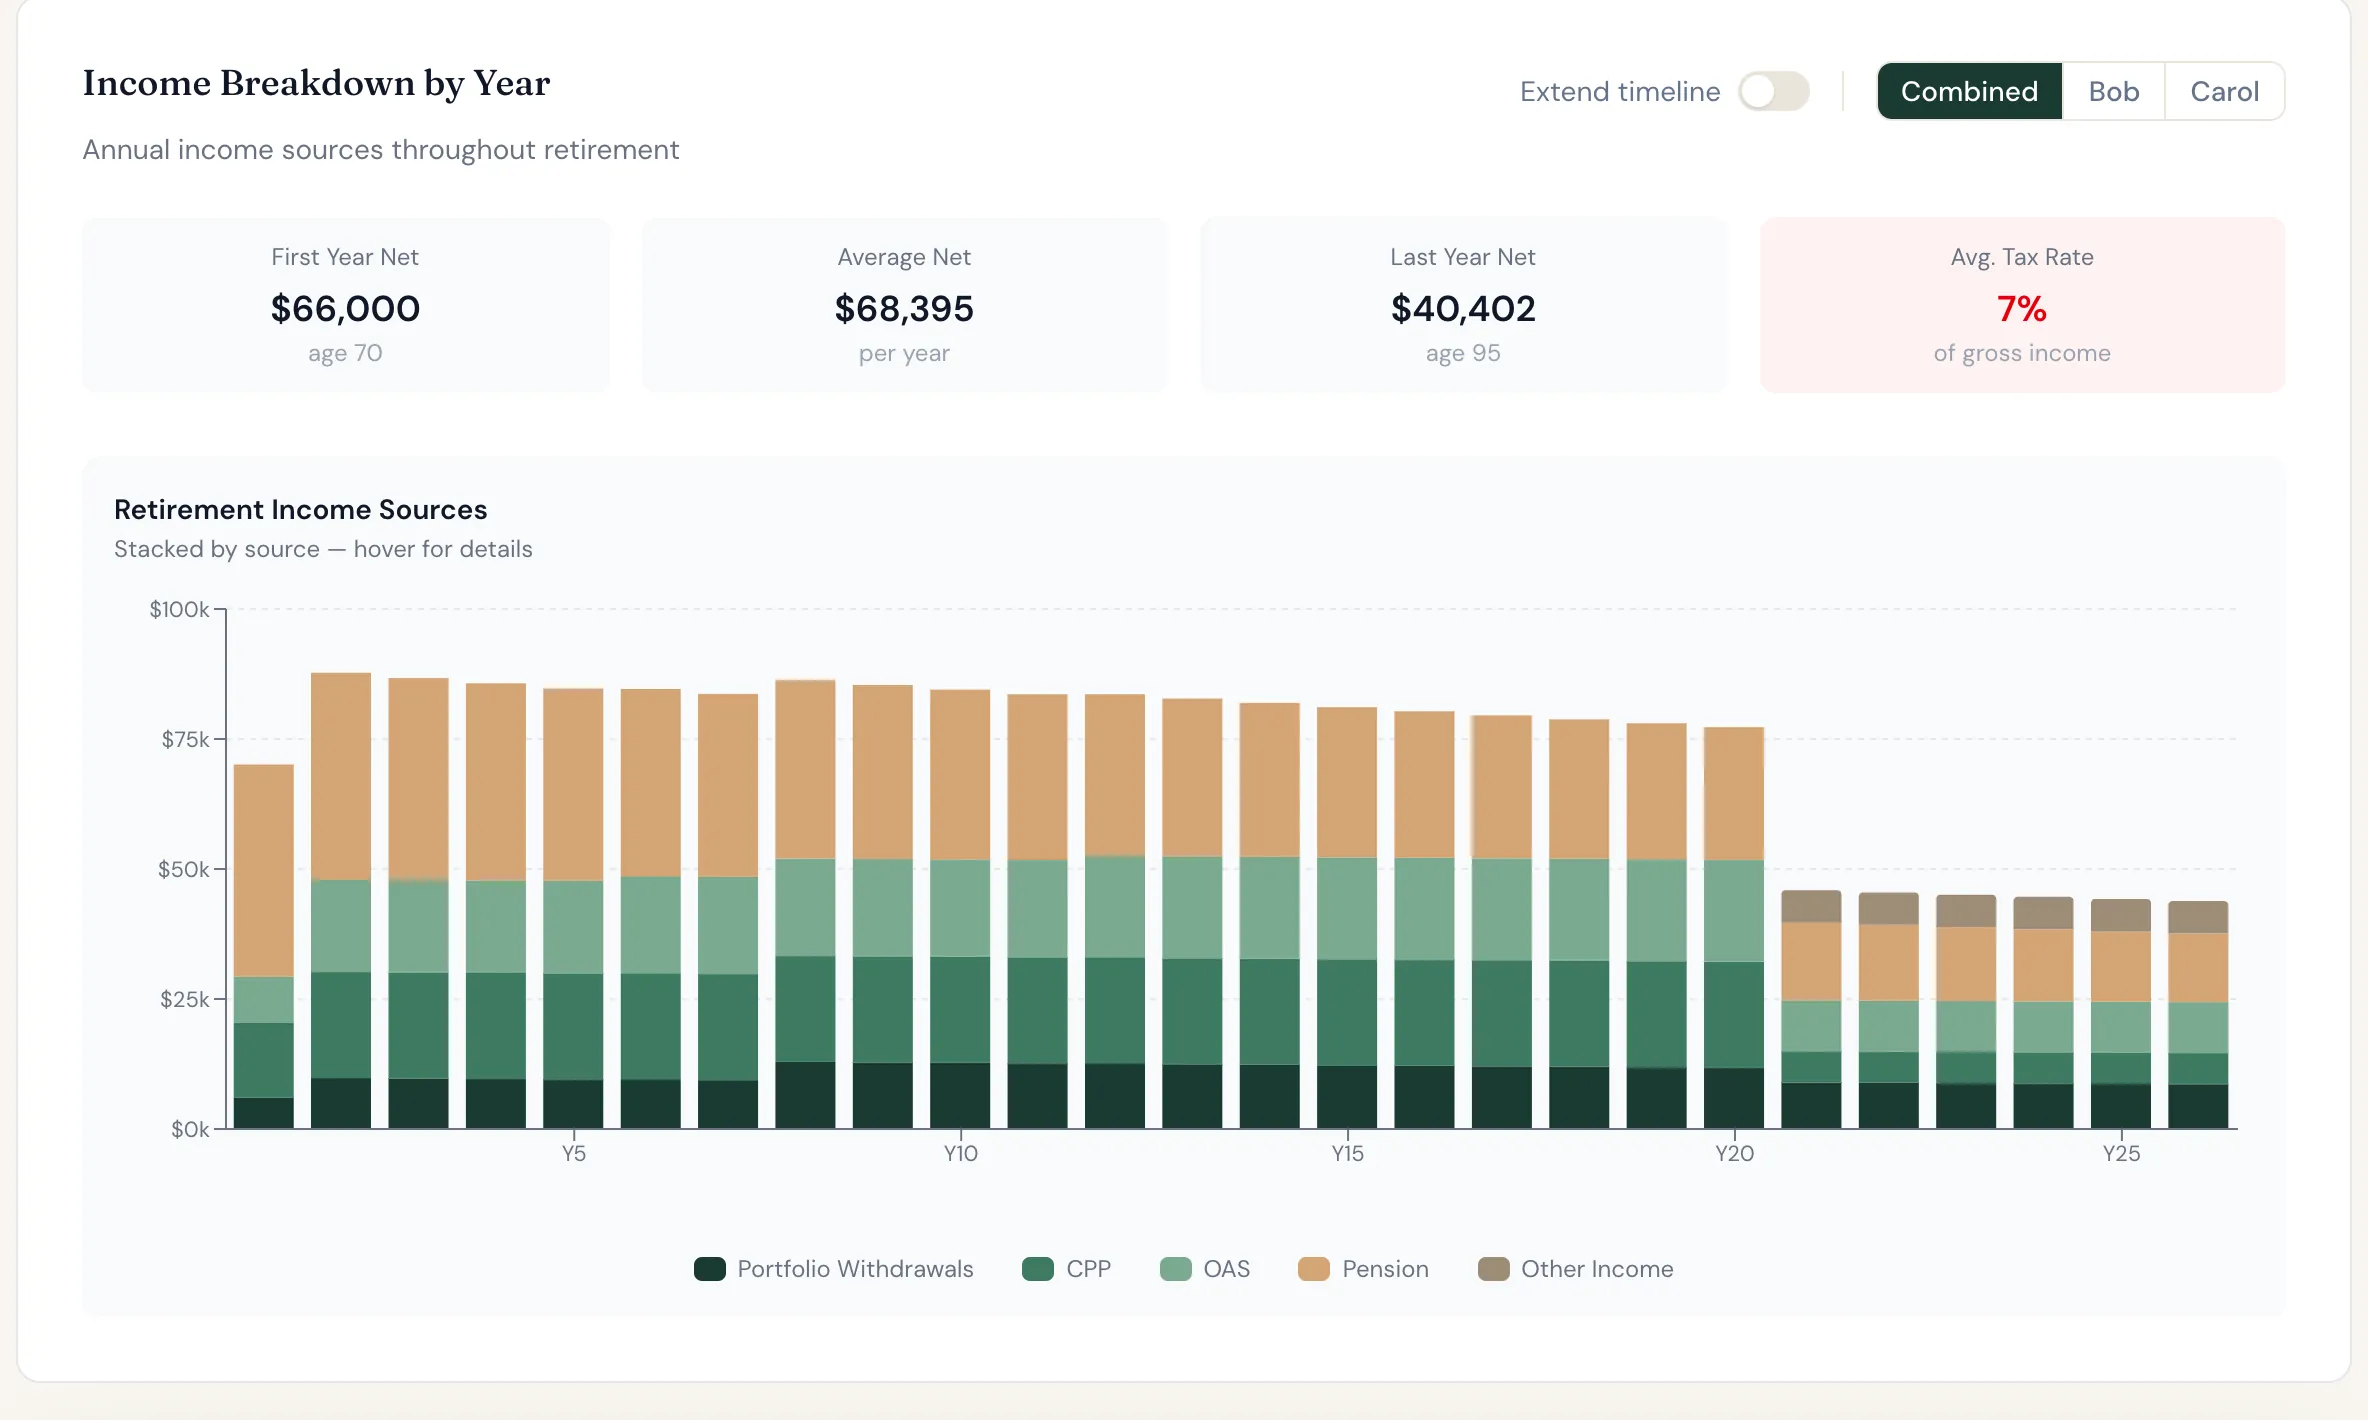Click the Y25 stacked bar
The width and height of the screenshot is (2368, 1420).
coord(2121,1014)
